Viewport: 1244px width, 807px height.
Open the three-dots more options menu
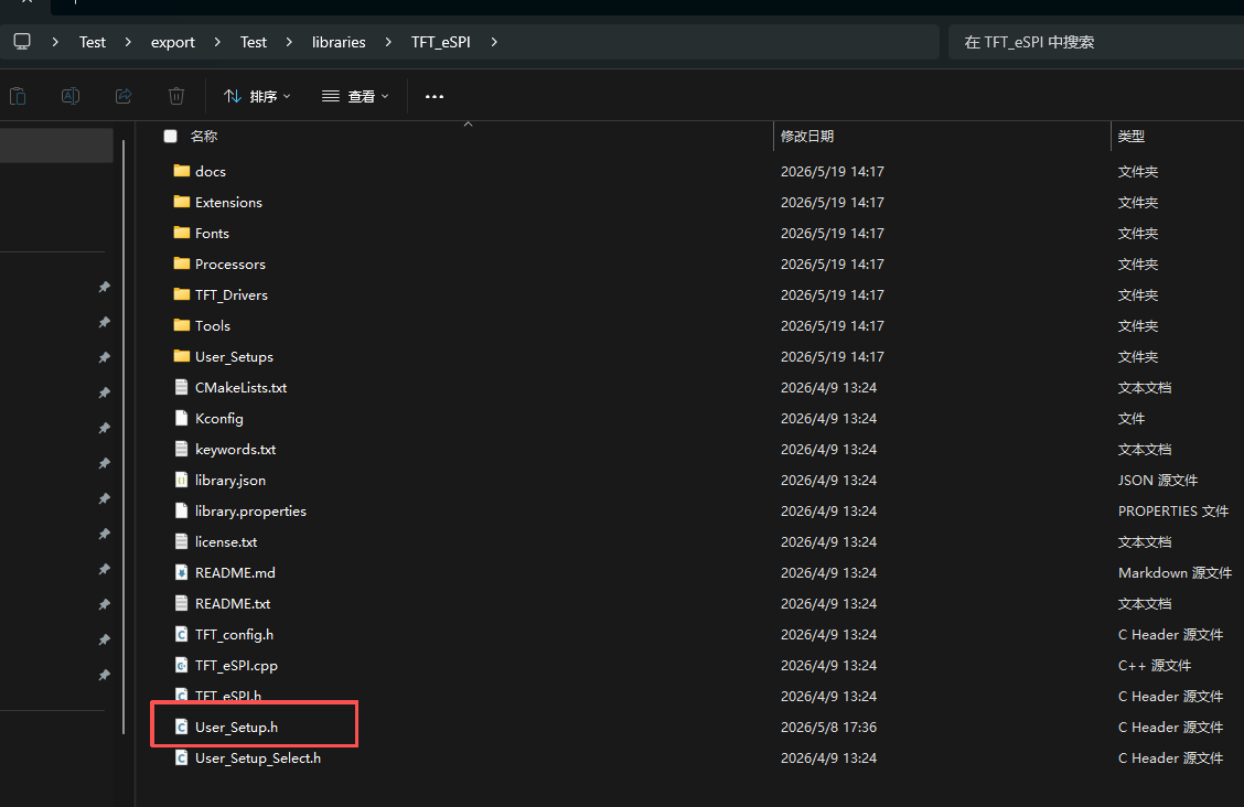(x=434, y=96)
